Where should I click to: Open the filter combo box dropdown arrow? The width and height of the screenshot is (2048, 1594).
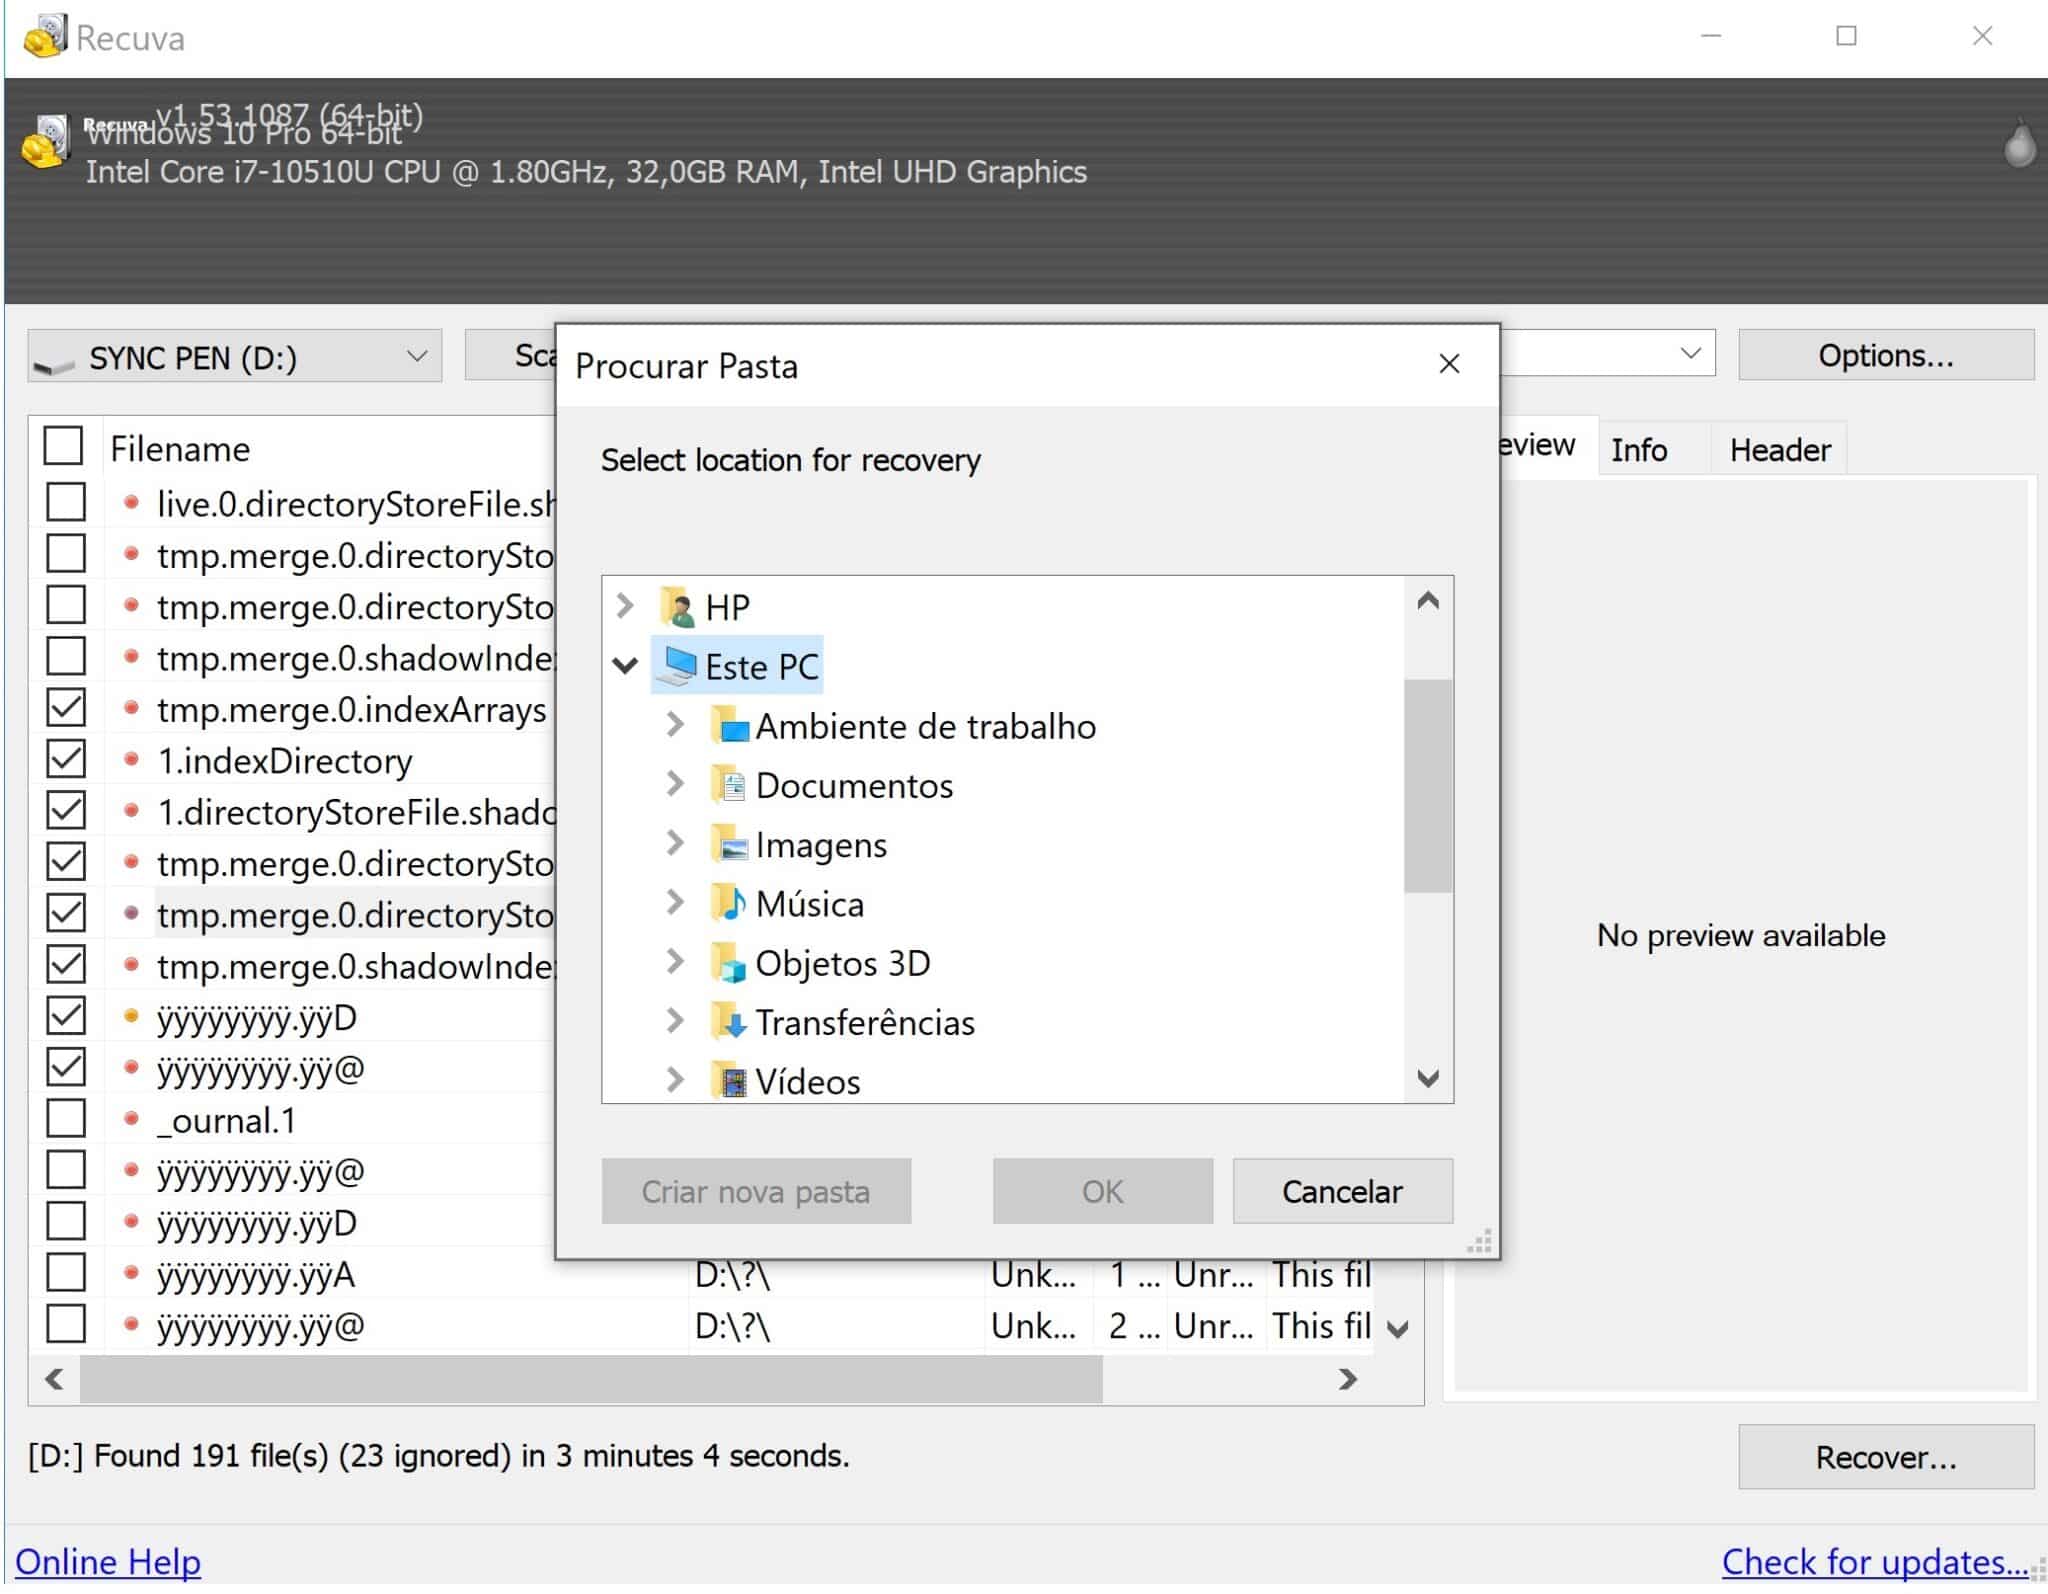coord(1690,354)
